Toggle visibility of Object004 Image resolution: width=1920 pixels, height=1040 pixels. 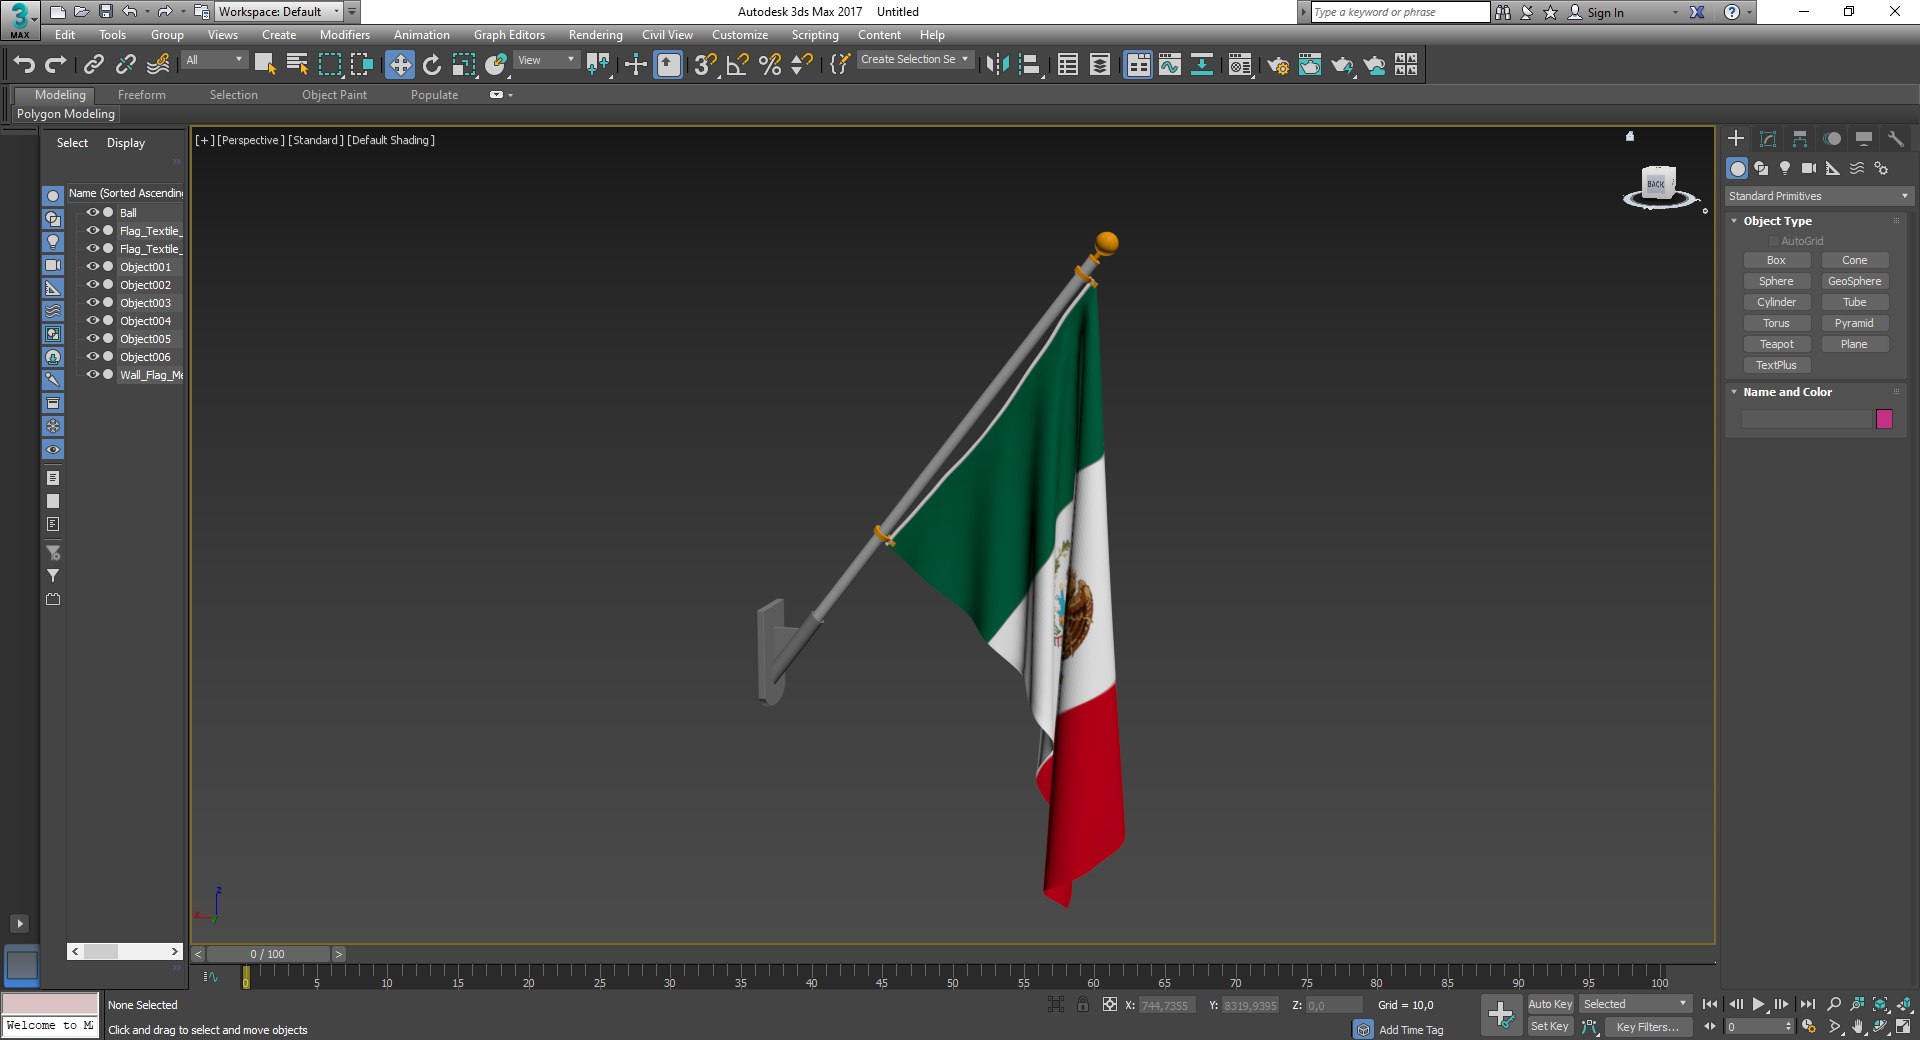(92, 320)
